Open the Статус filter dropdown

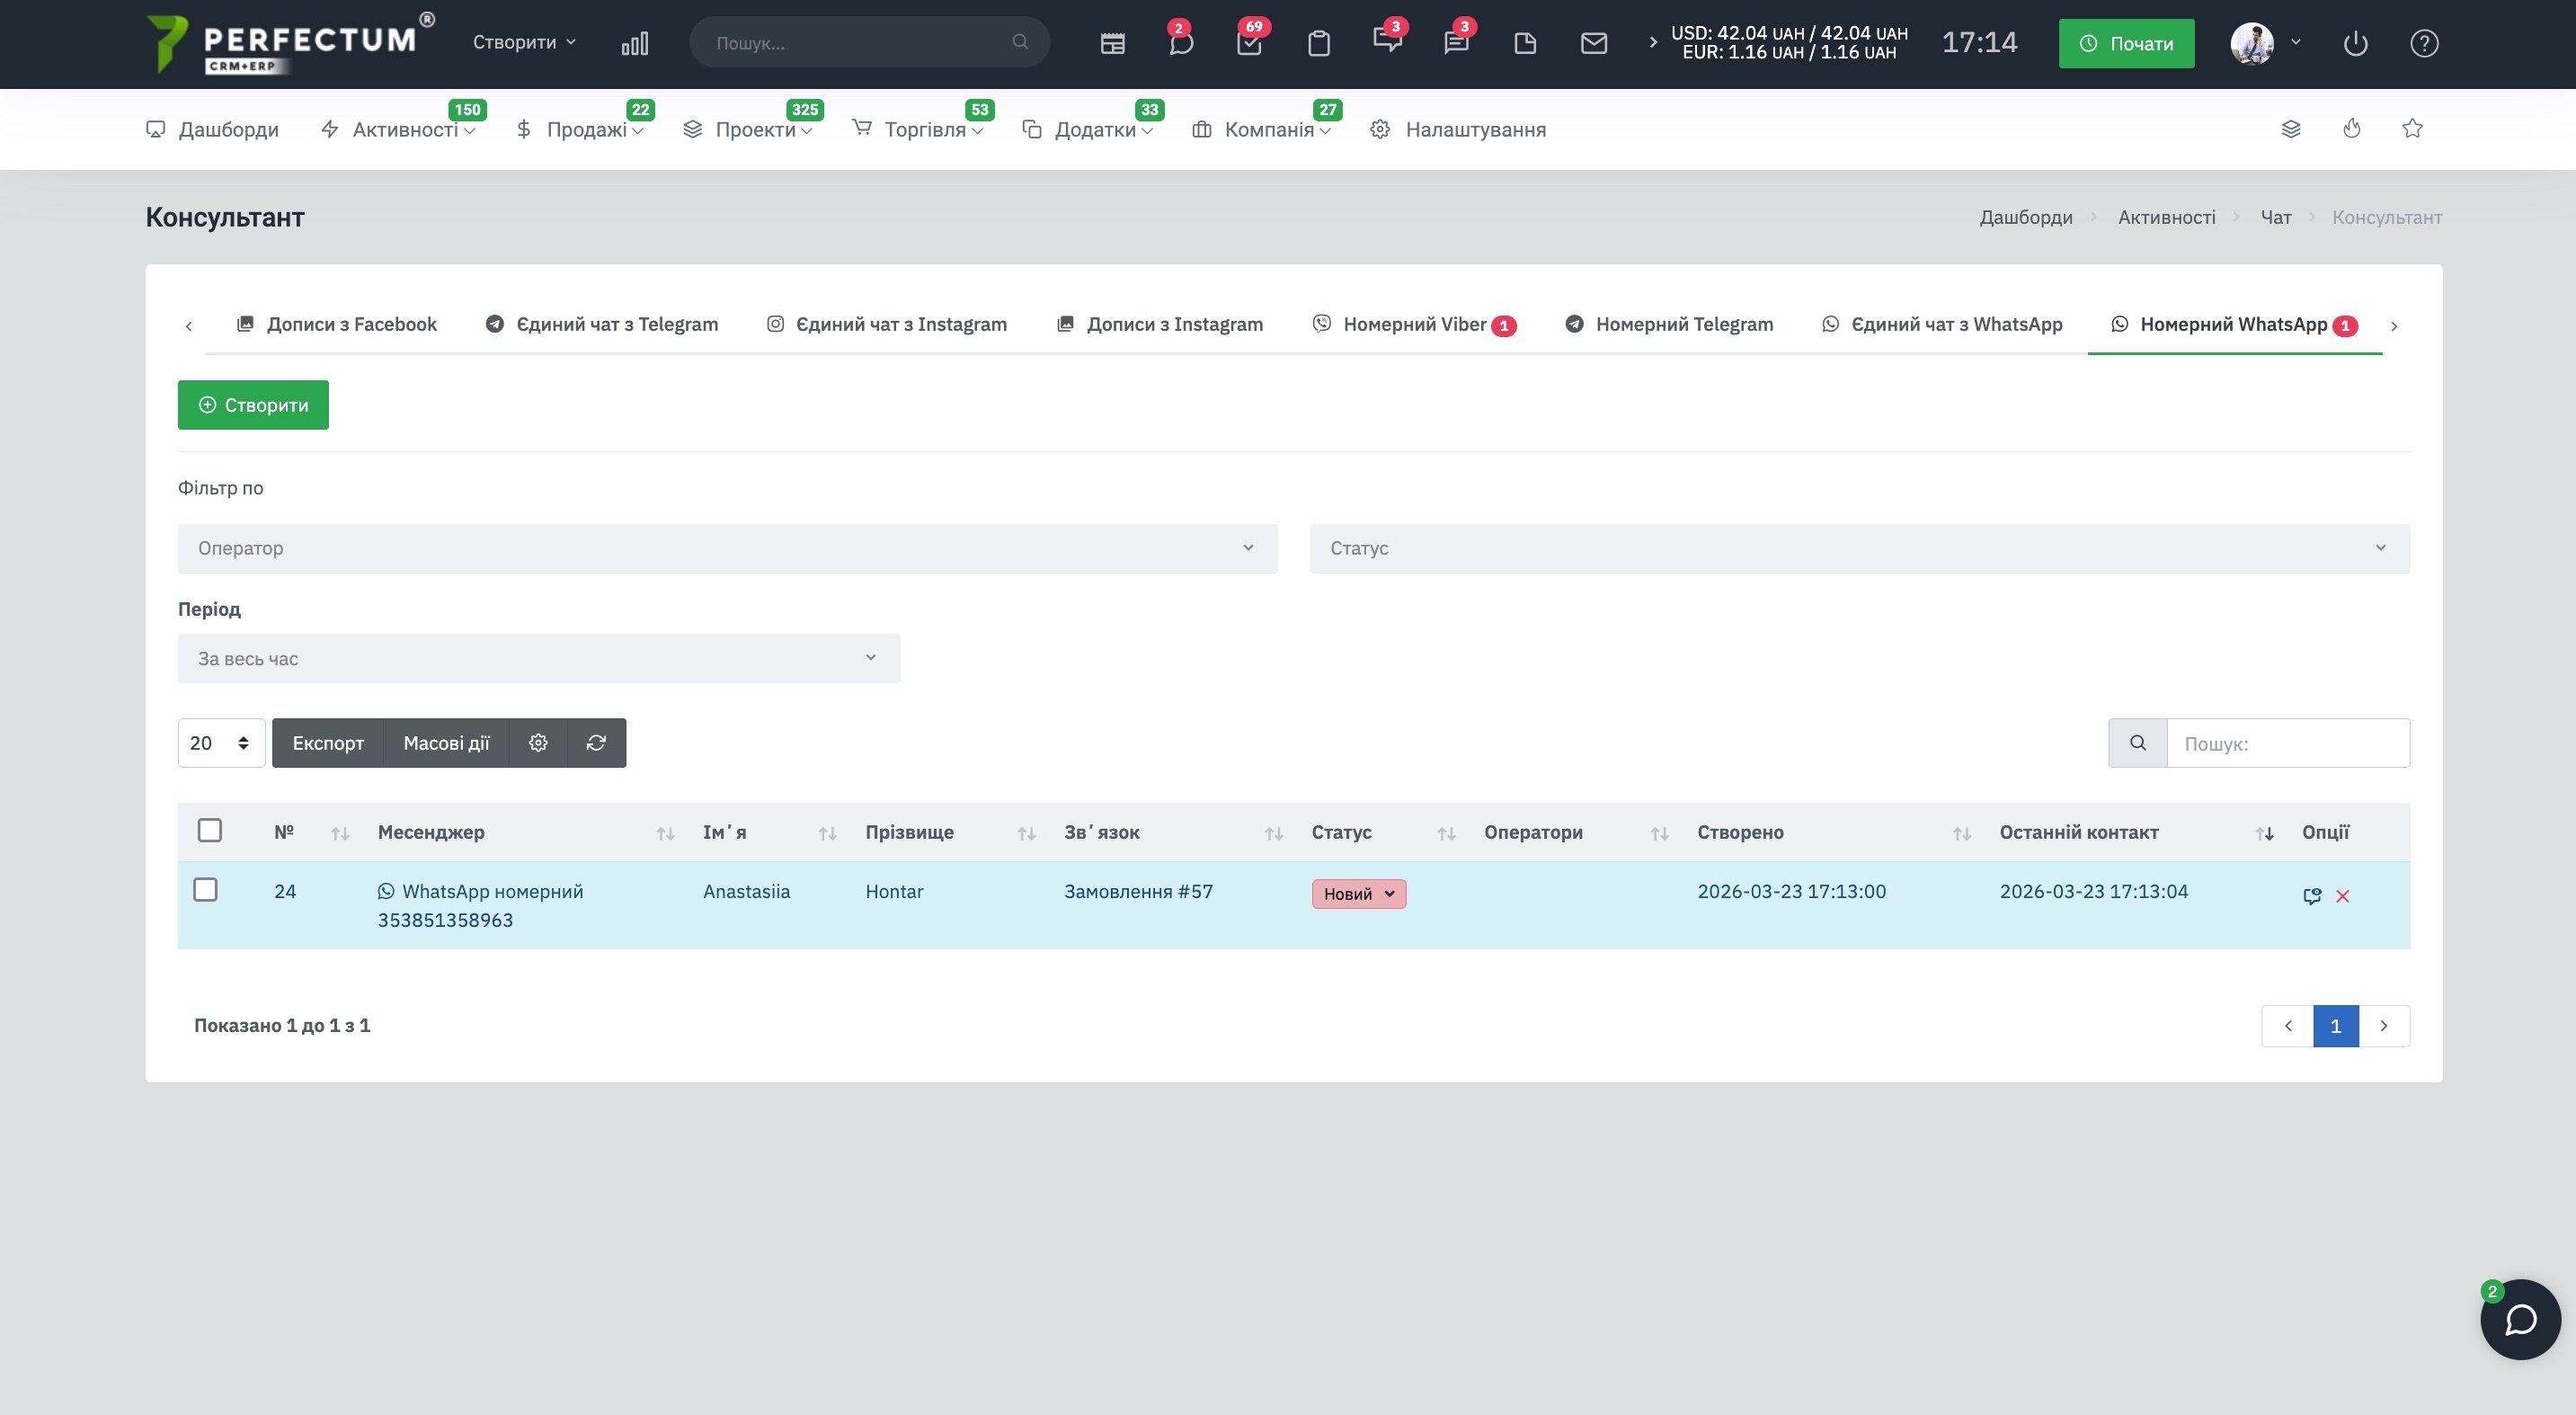click(1859, 548)
